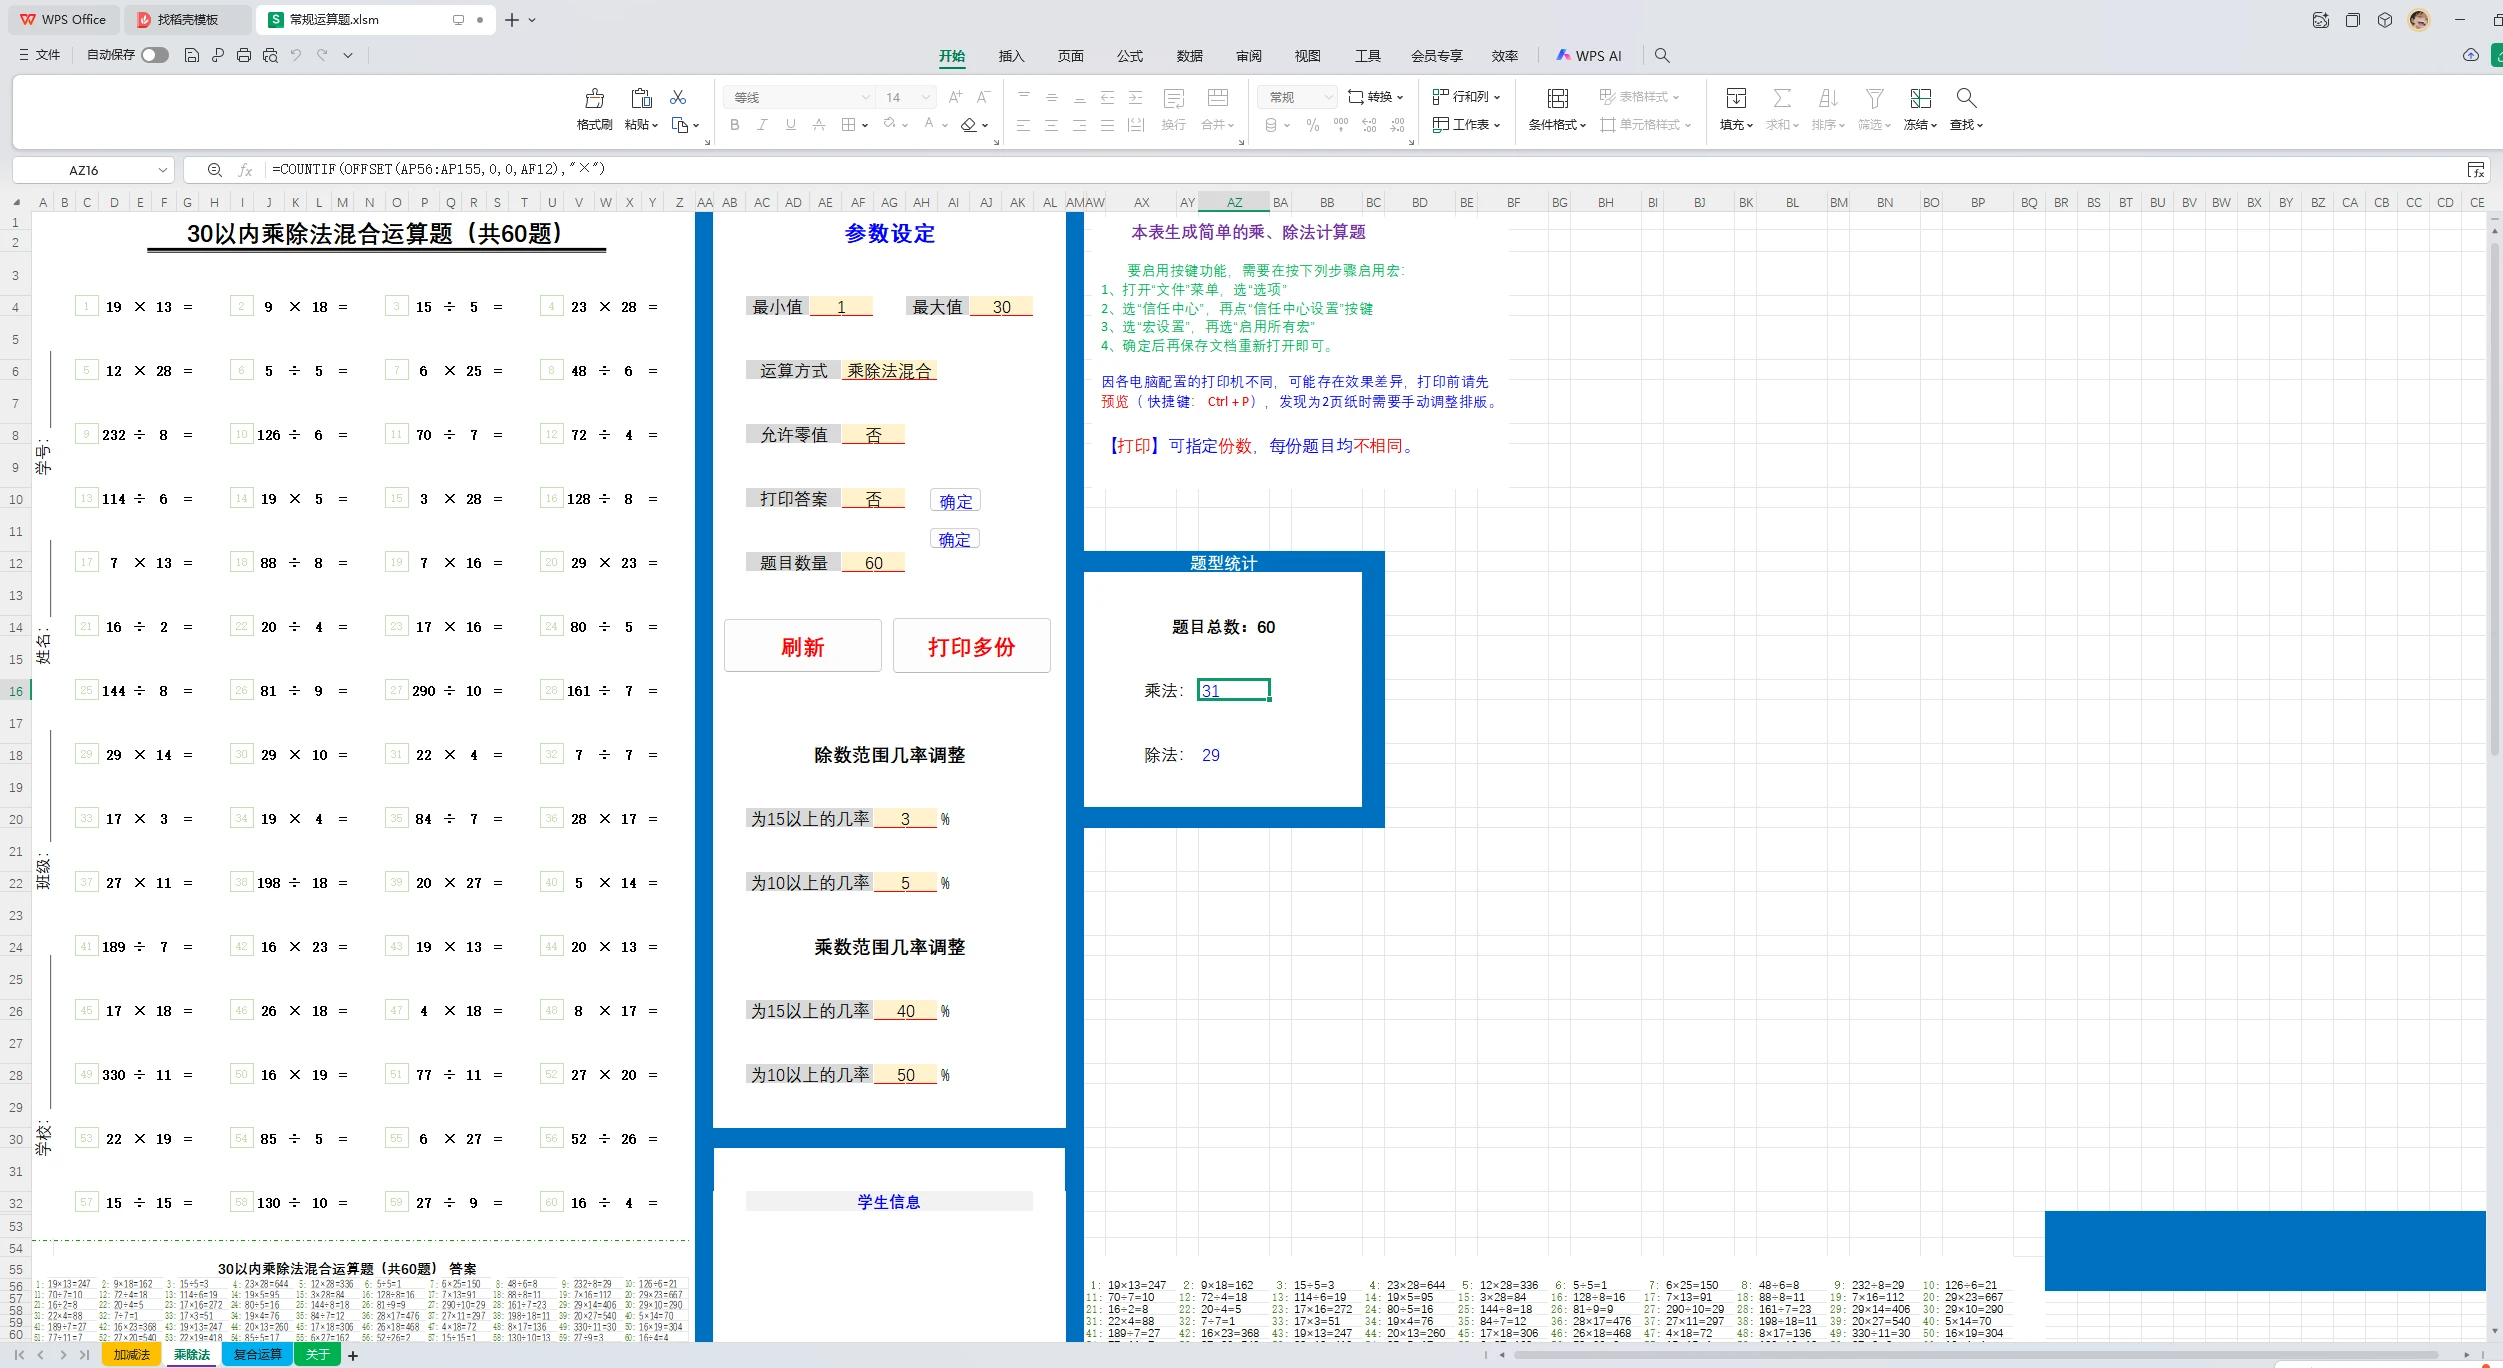The image size is (2503, 1368).
Task: Click the Cut scissors icon
Action: point(679,95)
